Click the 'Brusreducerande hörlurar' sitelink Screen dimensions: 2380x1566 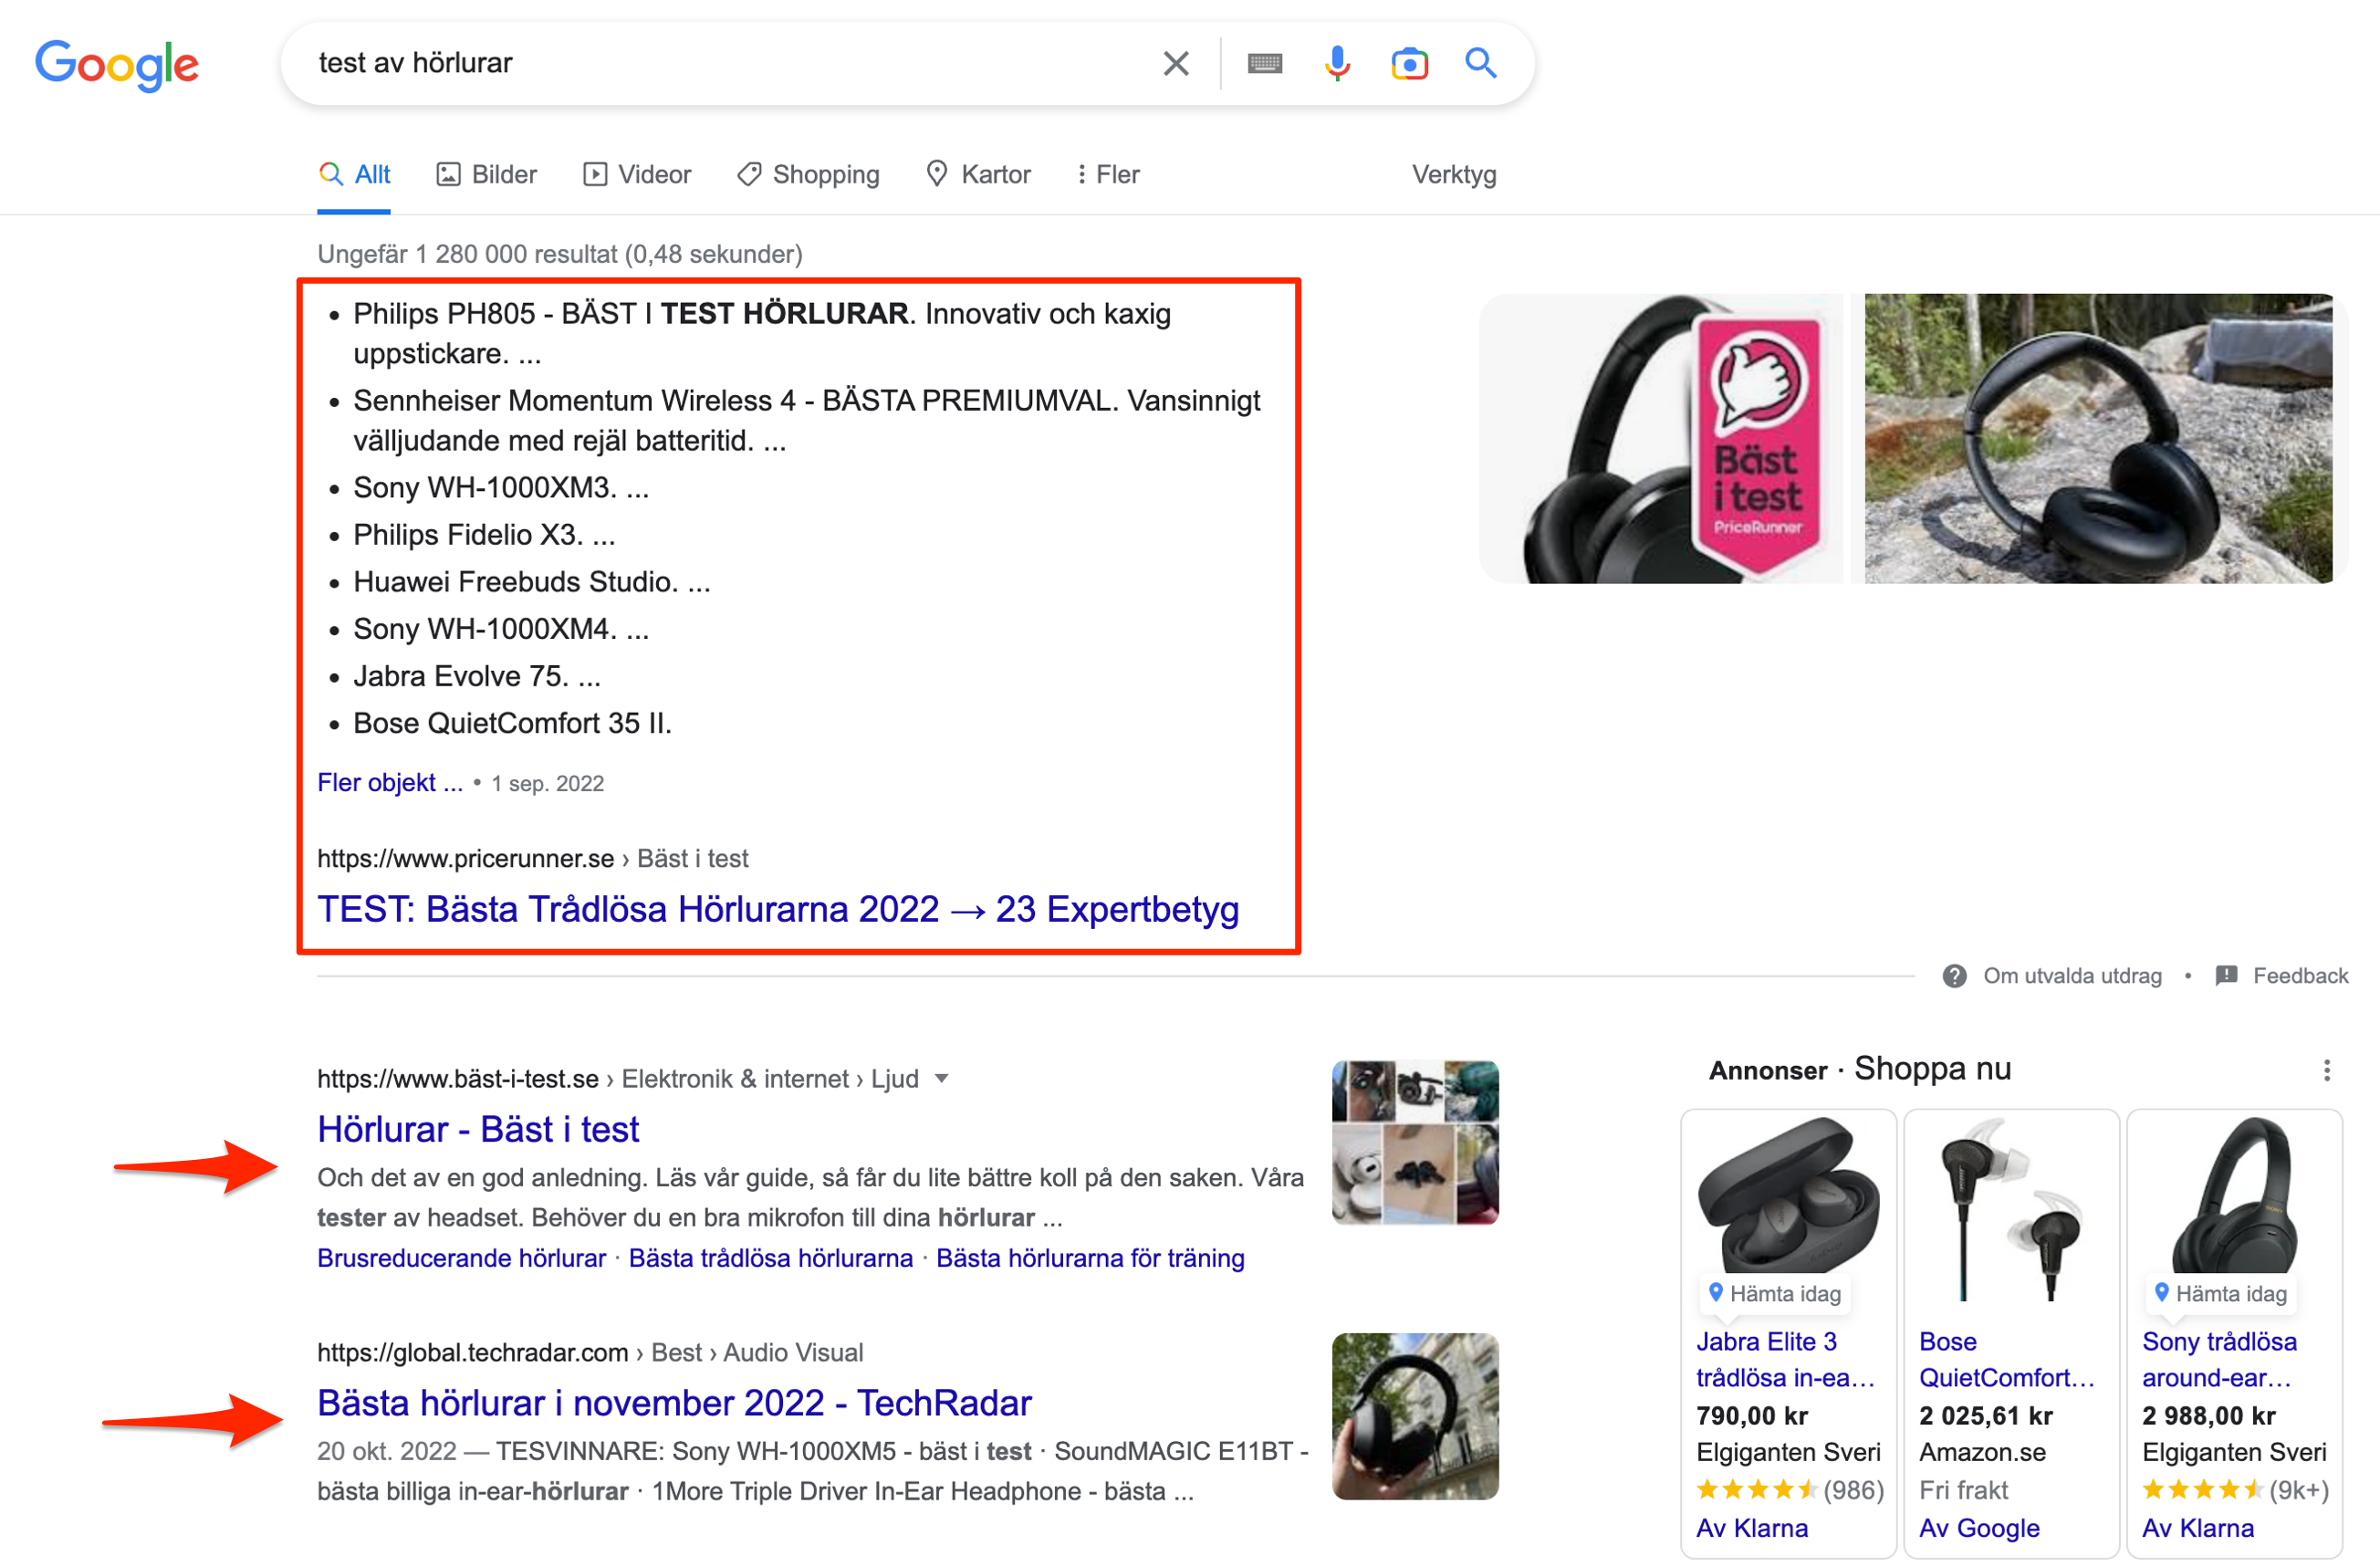461,1258
